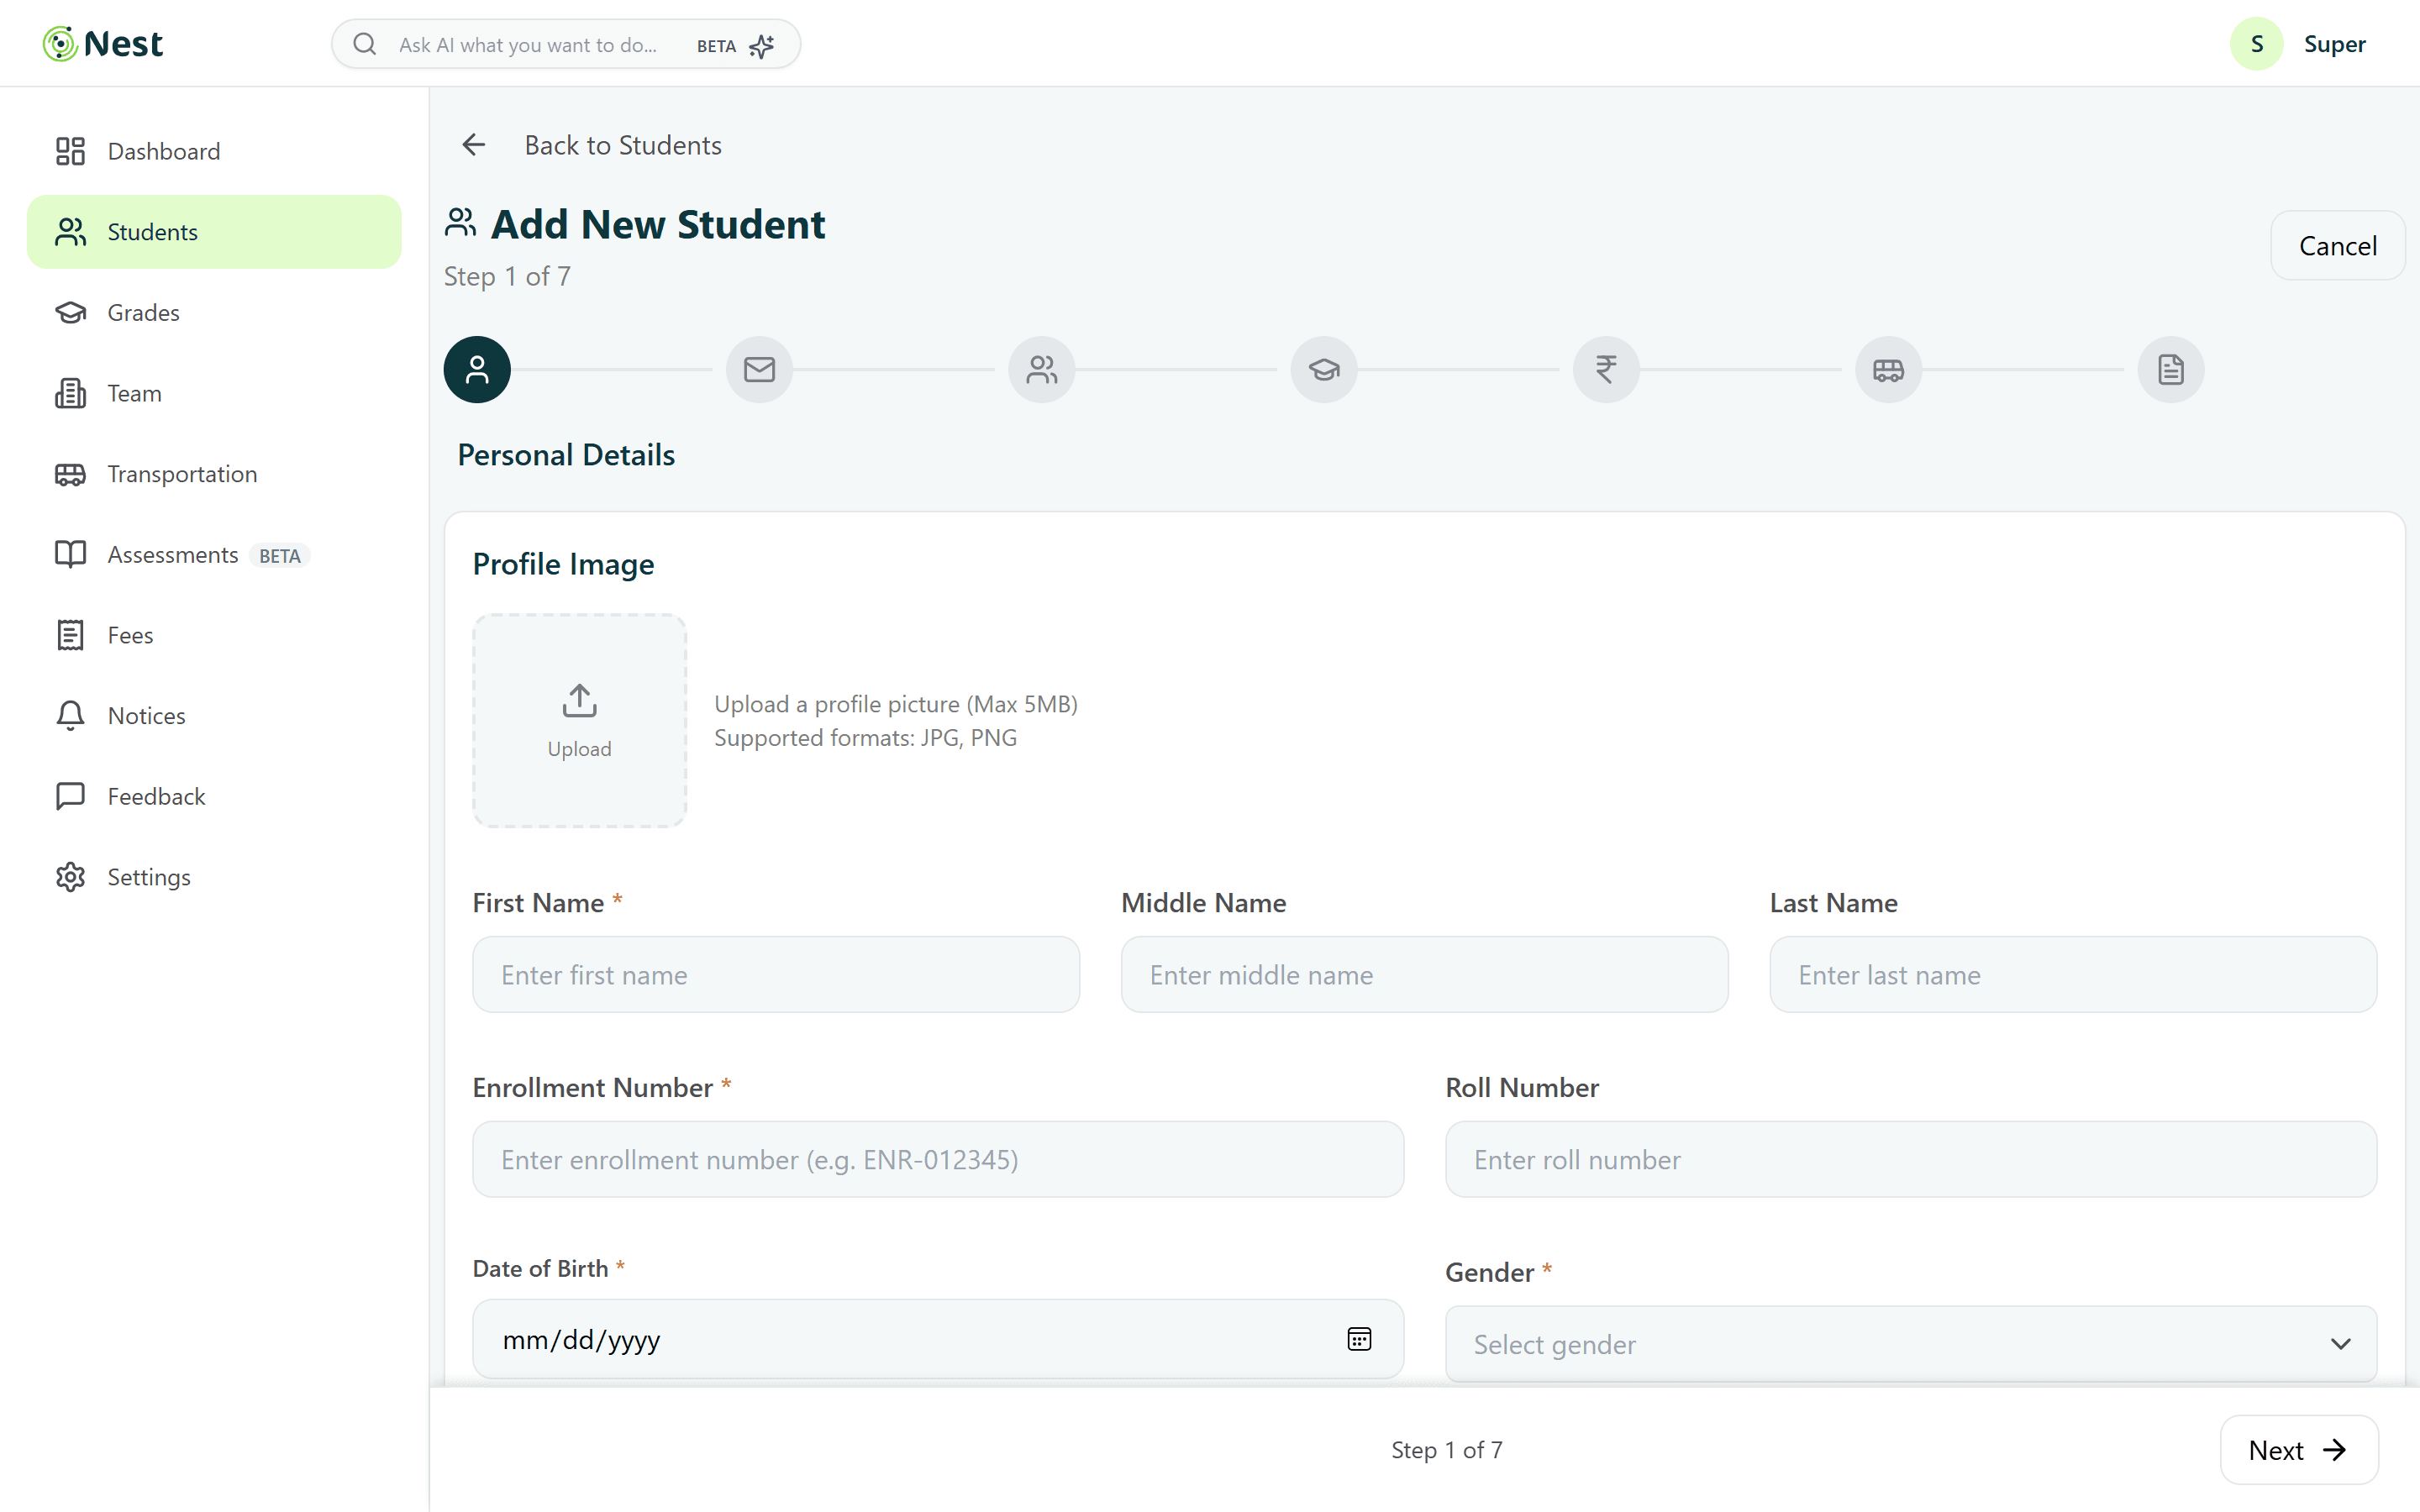2420x1512 pixels.
Task: Click the Feedback chat bubble icon
Action: tap(70, 796)
